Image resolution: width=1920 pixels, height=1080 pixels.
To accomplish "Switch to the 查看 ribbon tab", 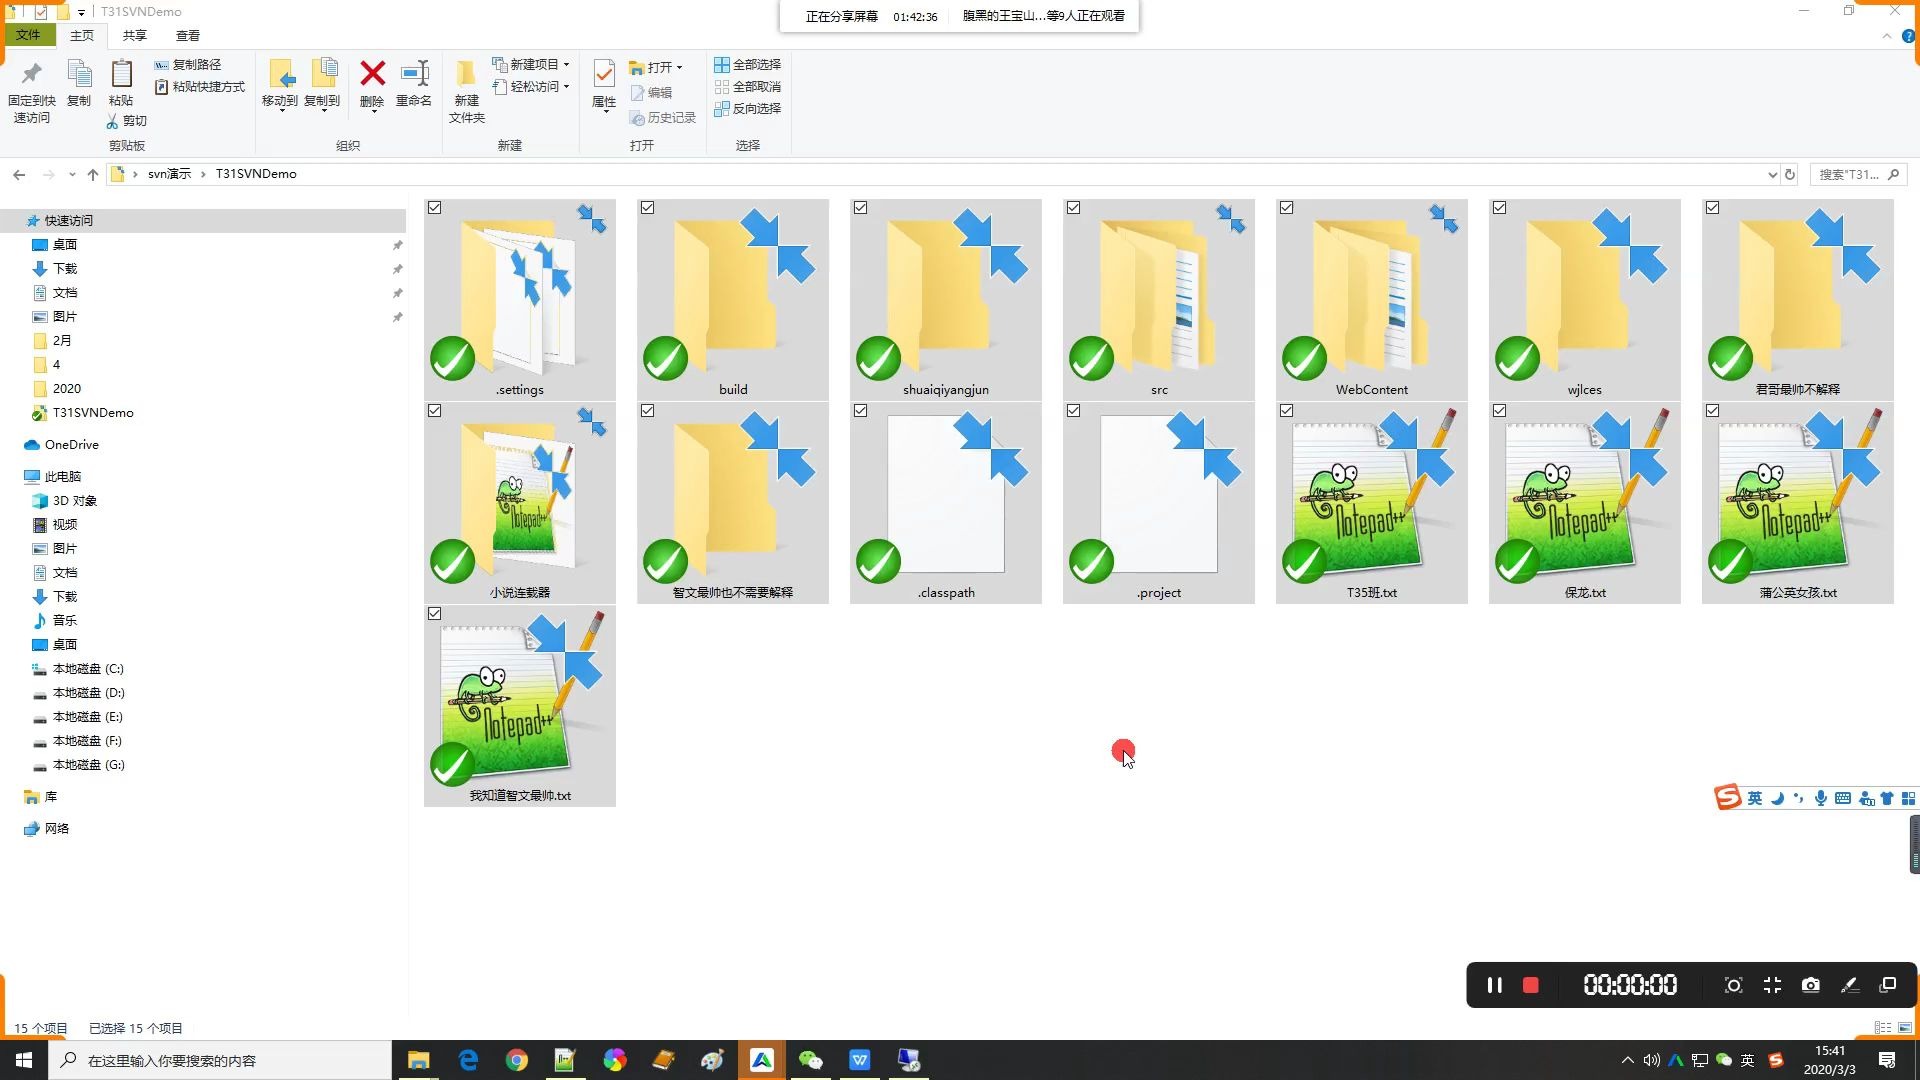I will 187,35.
